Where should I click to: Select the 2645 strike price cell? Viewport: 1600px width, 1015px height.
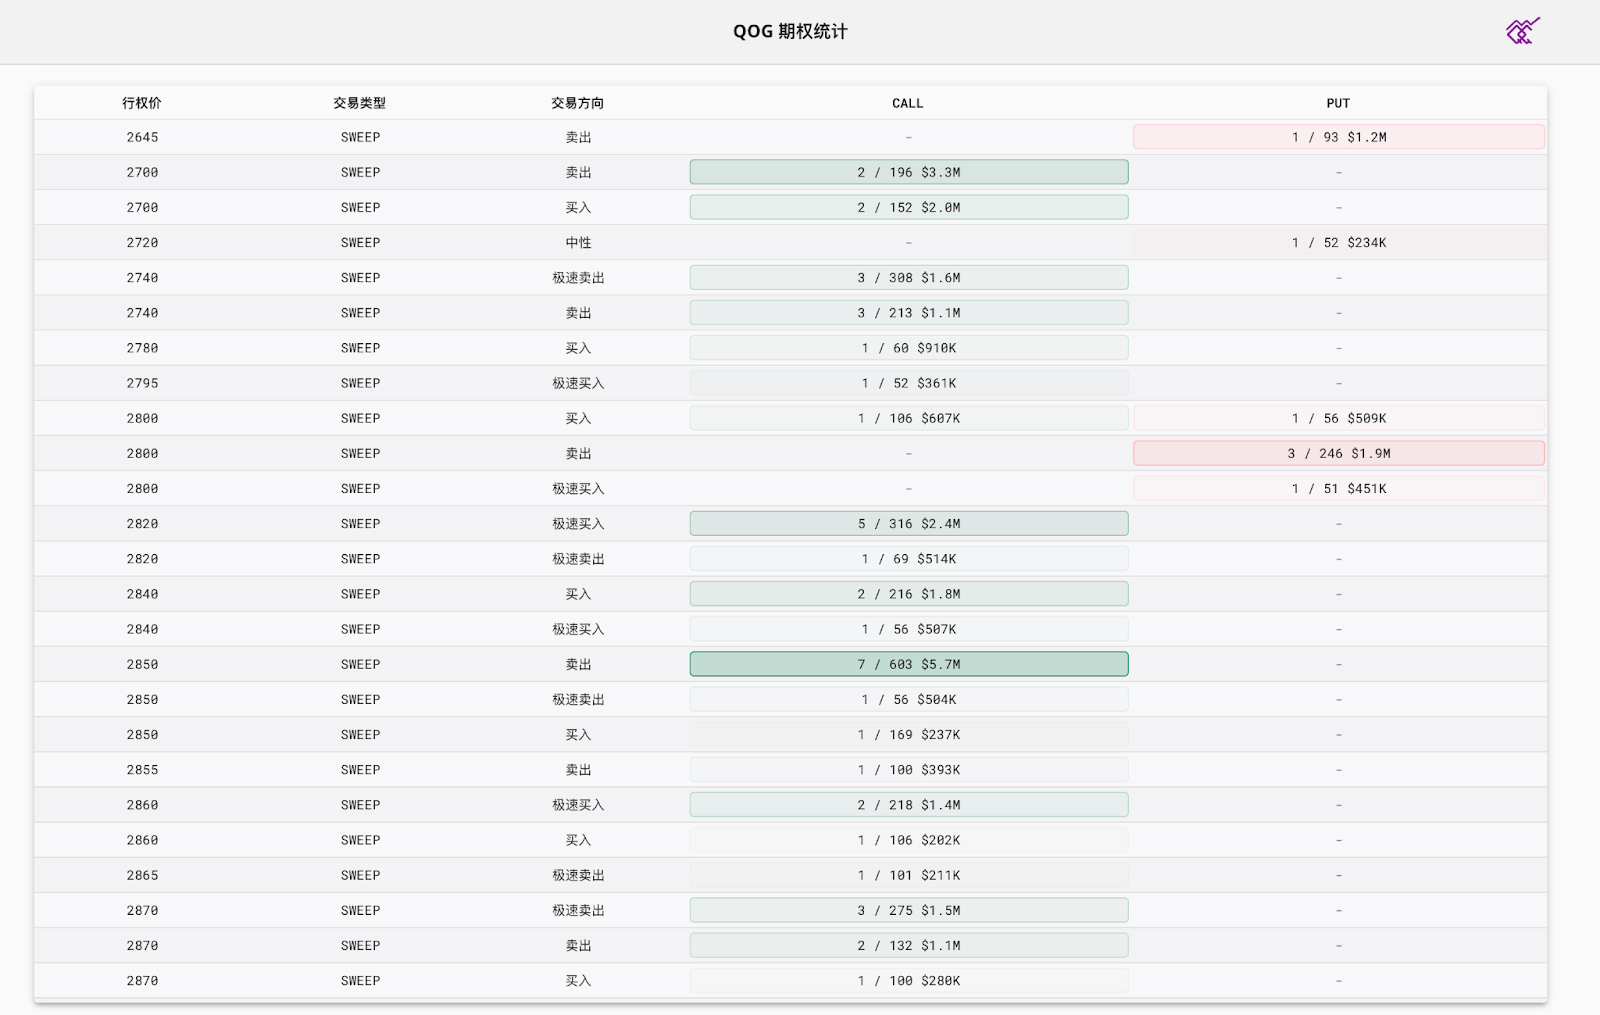click(x=142, y=137)
